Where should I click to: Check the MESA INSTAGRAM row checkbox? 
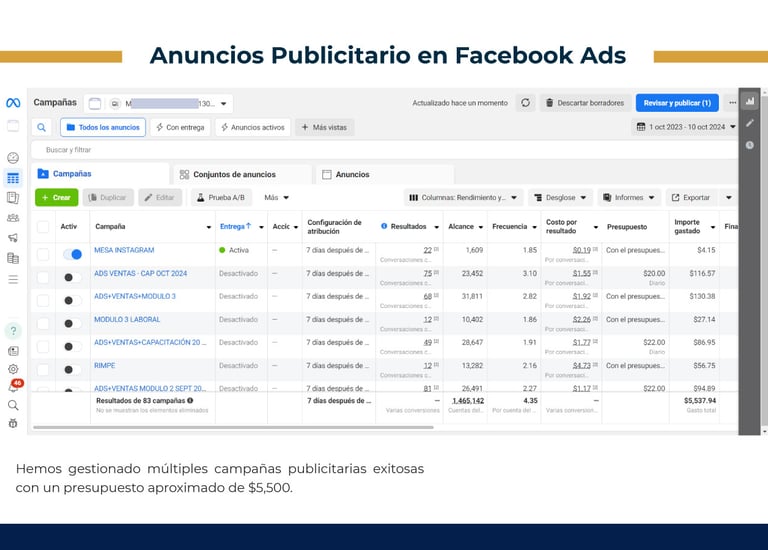[x=43, y=254]
